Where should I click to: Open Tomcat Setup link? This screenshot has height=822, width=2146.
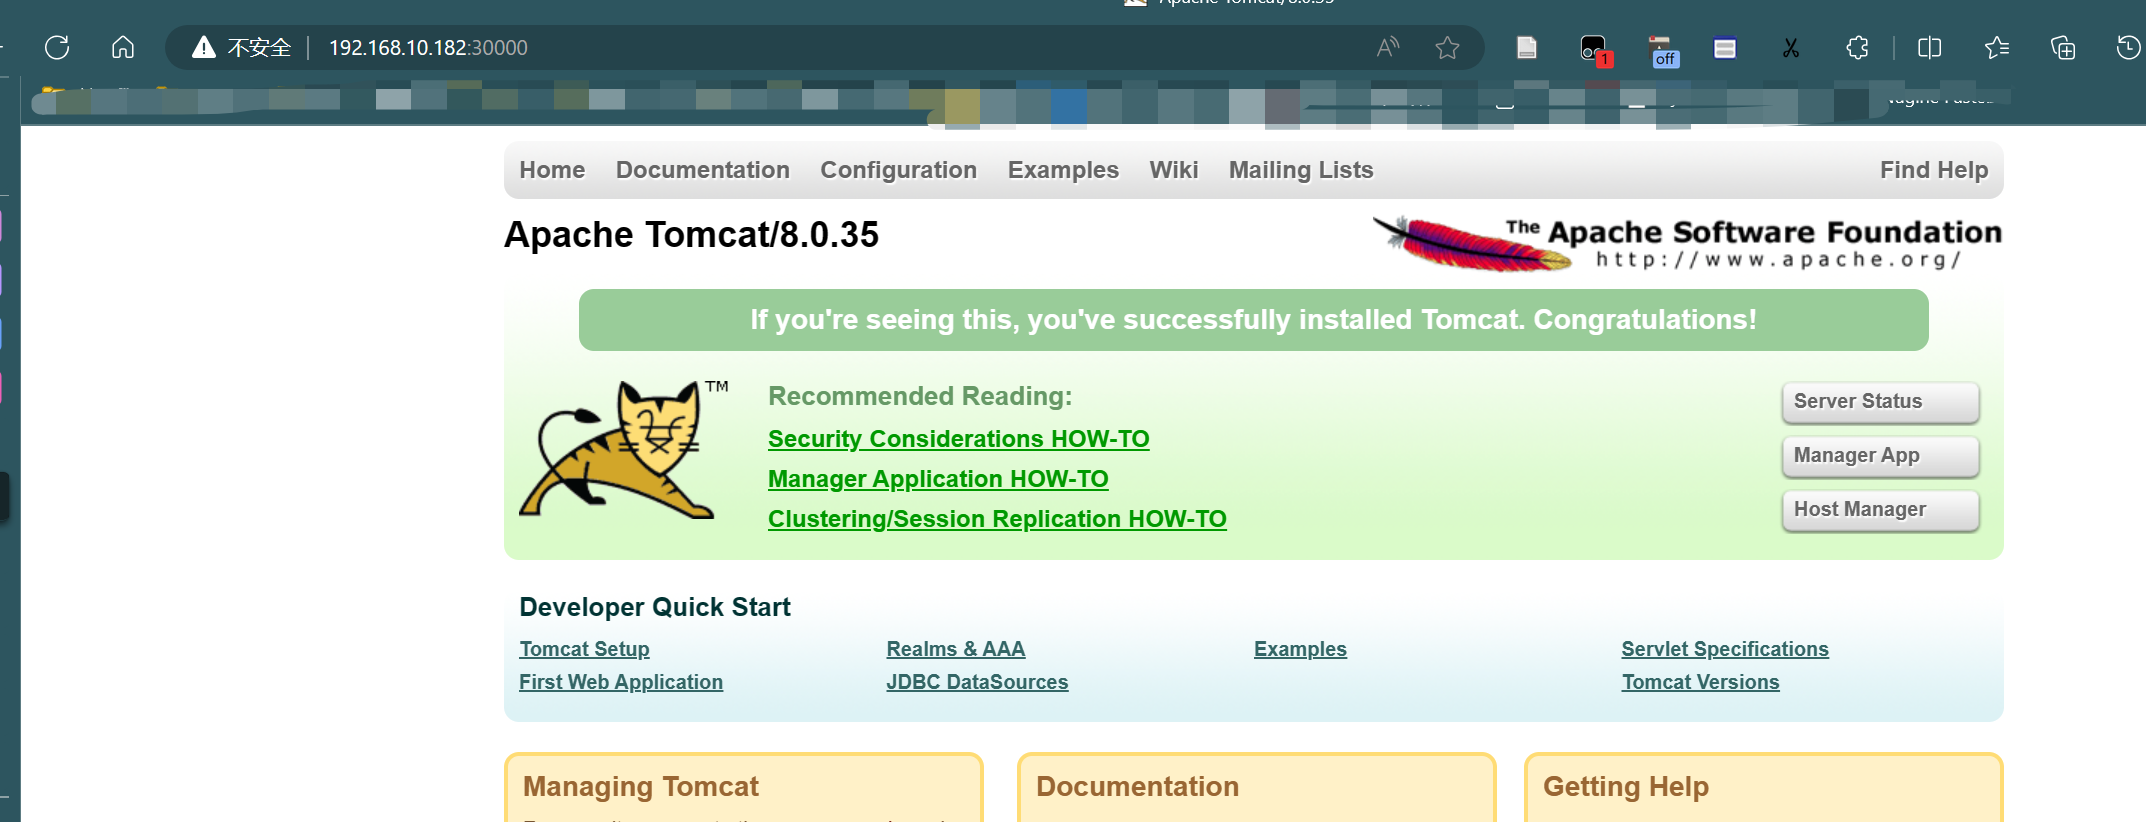584,649
